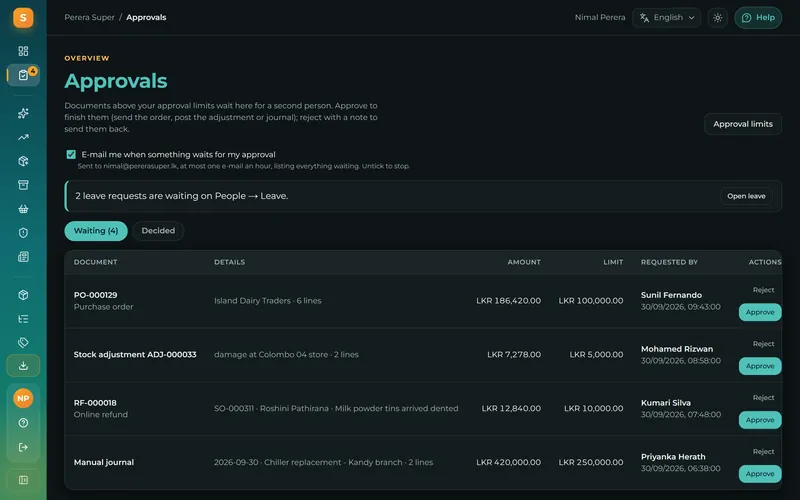Approve online refund RF-000018
This screenshot has width=800, height=500.
(x=760, y=420)
